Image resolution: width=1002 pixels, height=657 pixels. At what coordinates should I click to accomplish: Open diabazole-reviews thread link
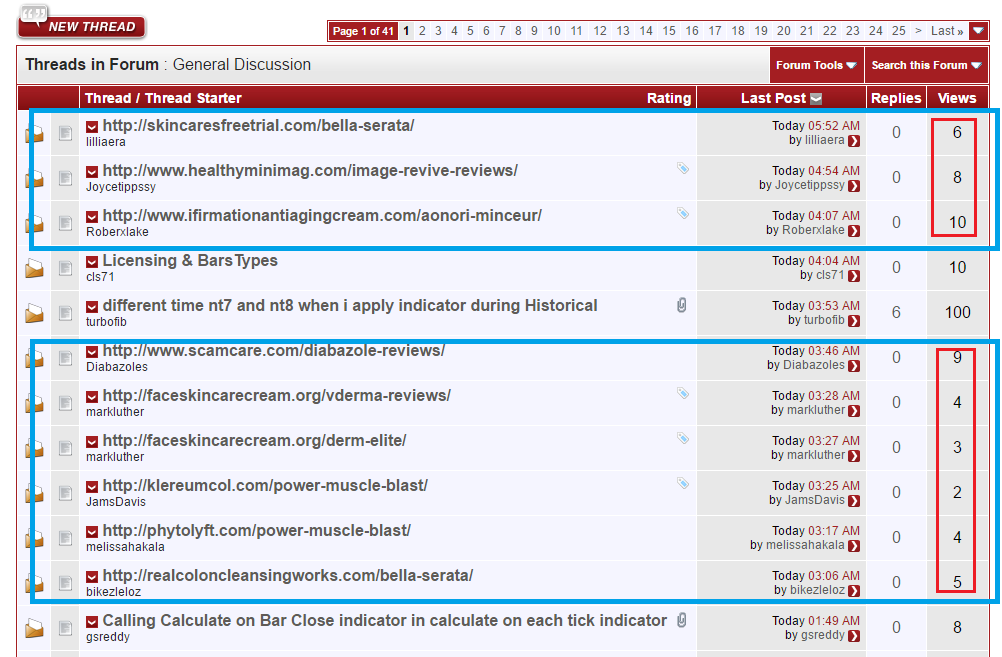[274, 350]
